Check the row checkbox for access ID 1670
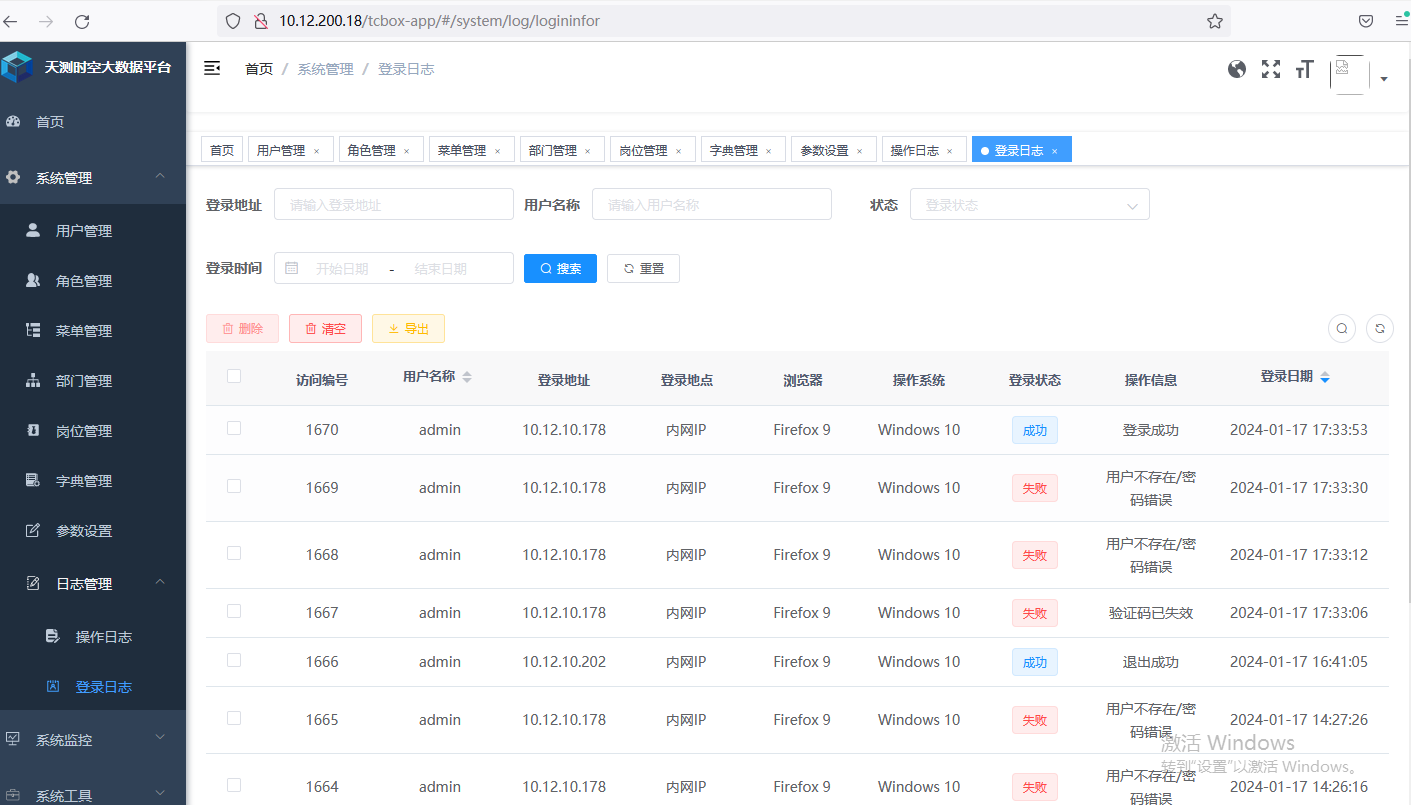 pyautogui.click(x=234, y=428)
